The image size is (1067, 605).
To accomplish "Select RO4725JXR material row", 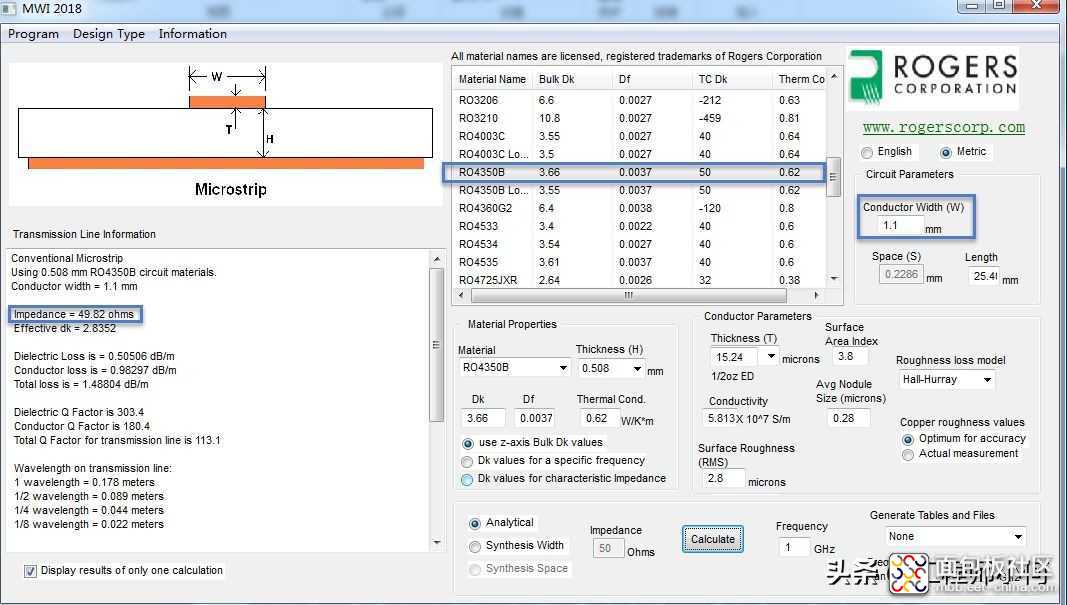I will tap(638, 280).
